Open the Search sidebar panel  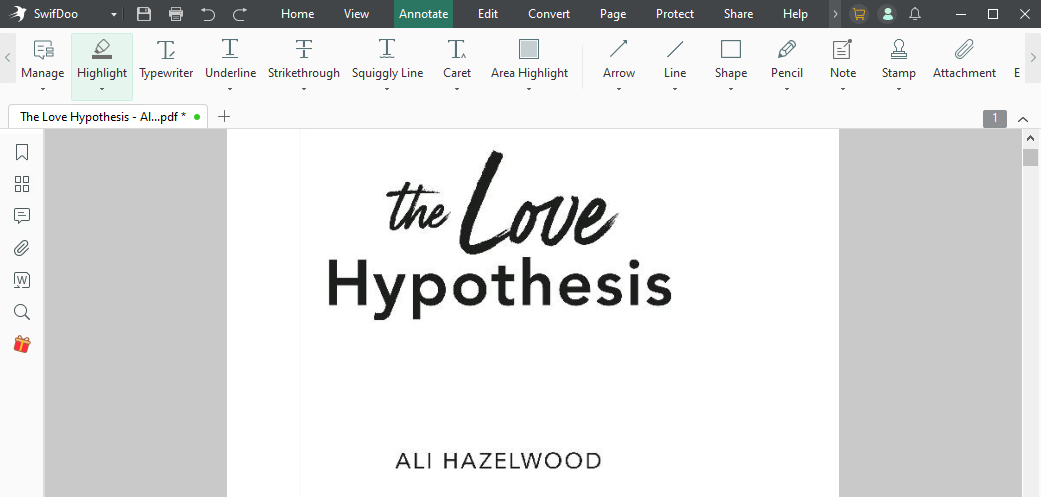point(22,313)
